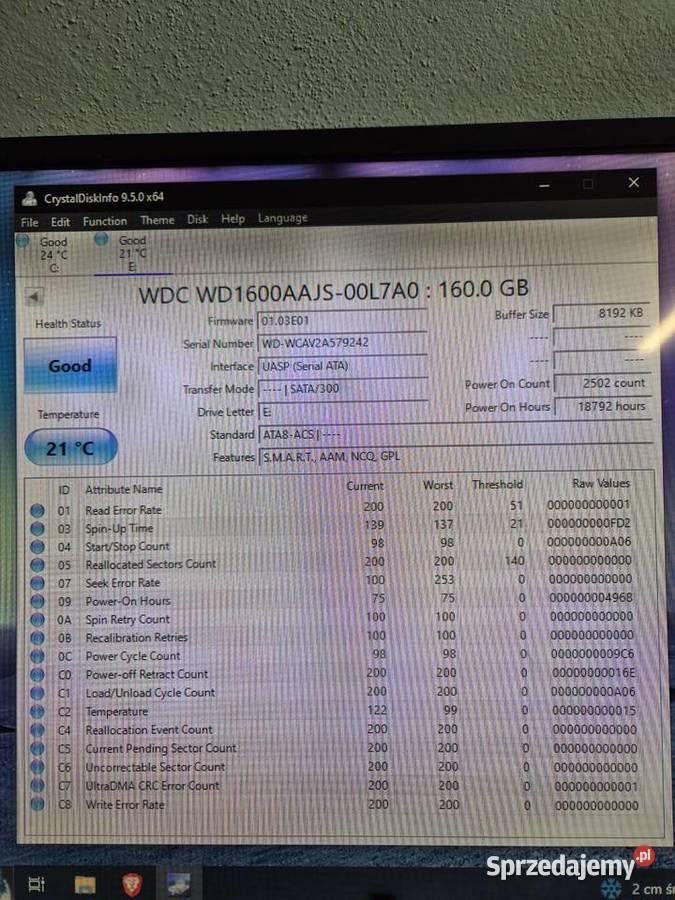Click the status dot for UltraDMA CRC Error Count
The height and width of the screenshot is (900, 675).
pyautogui.click(x=37, y=785)
